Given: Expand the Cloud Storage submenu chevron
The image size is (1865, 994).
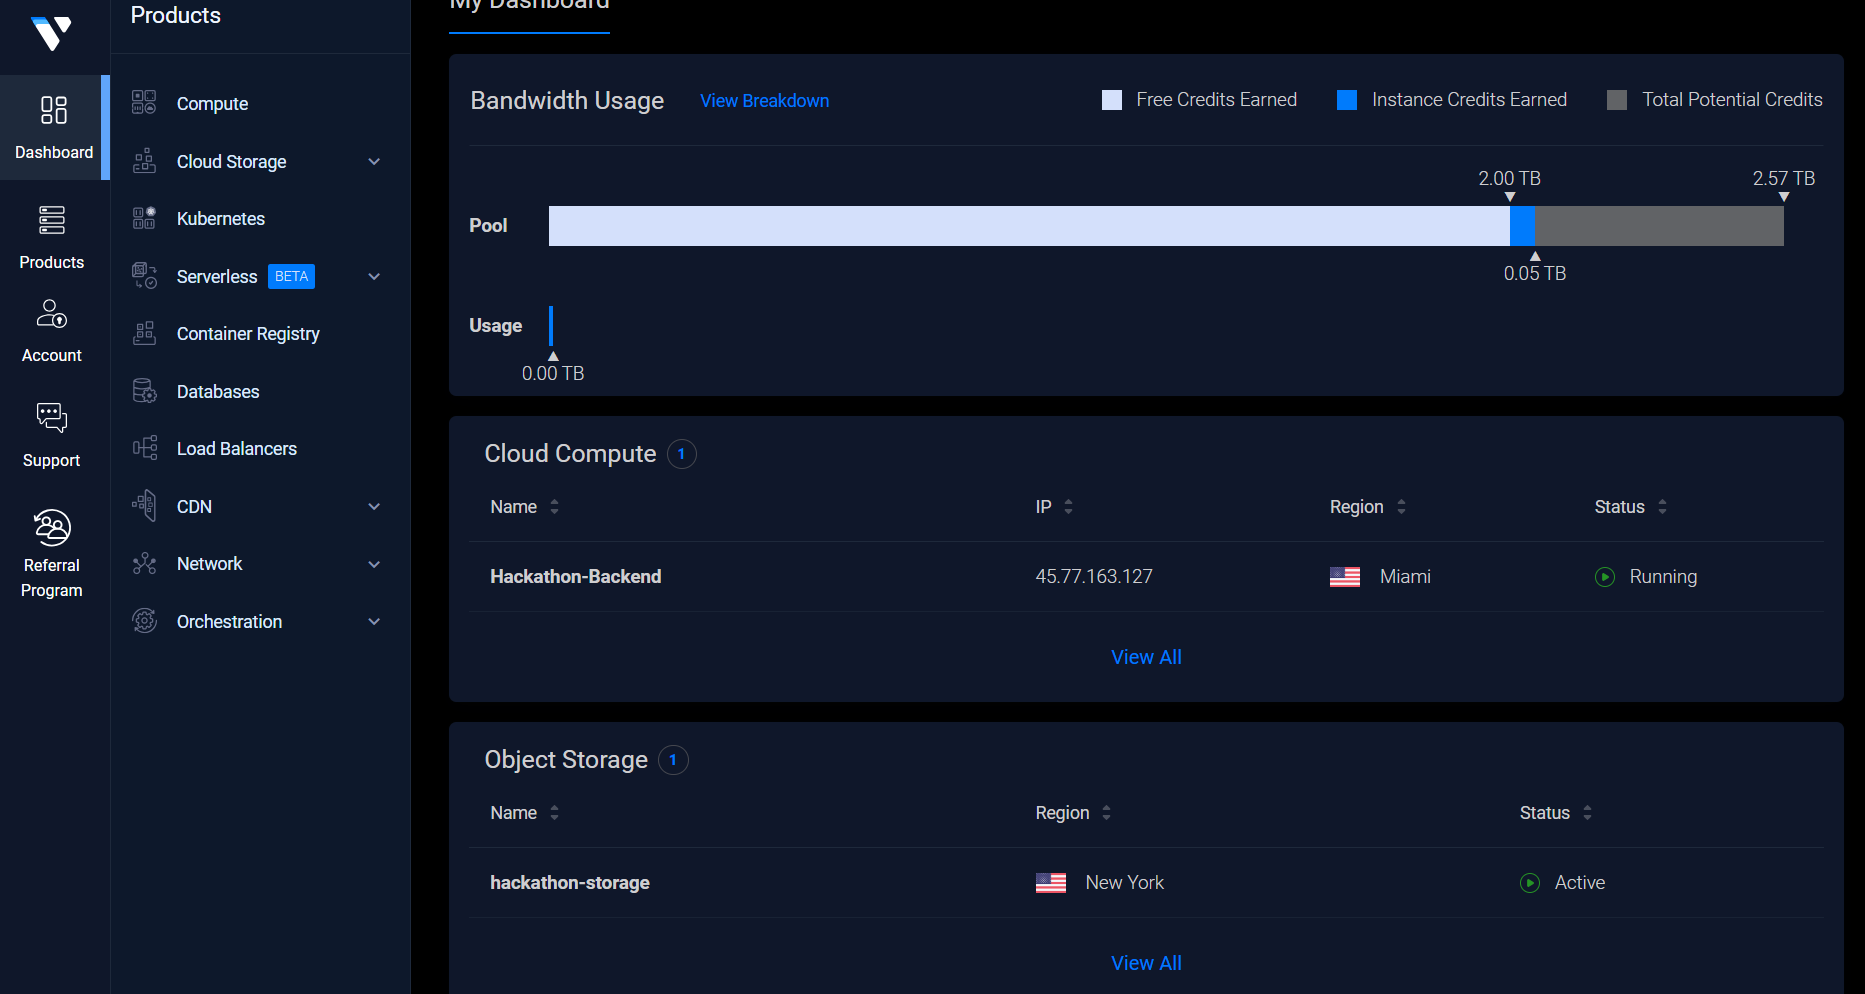Looking at the screenshot, I should (374, 162).
